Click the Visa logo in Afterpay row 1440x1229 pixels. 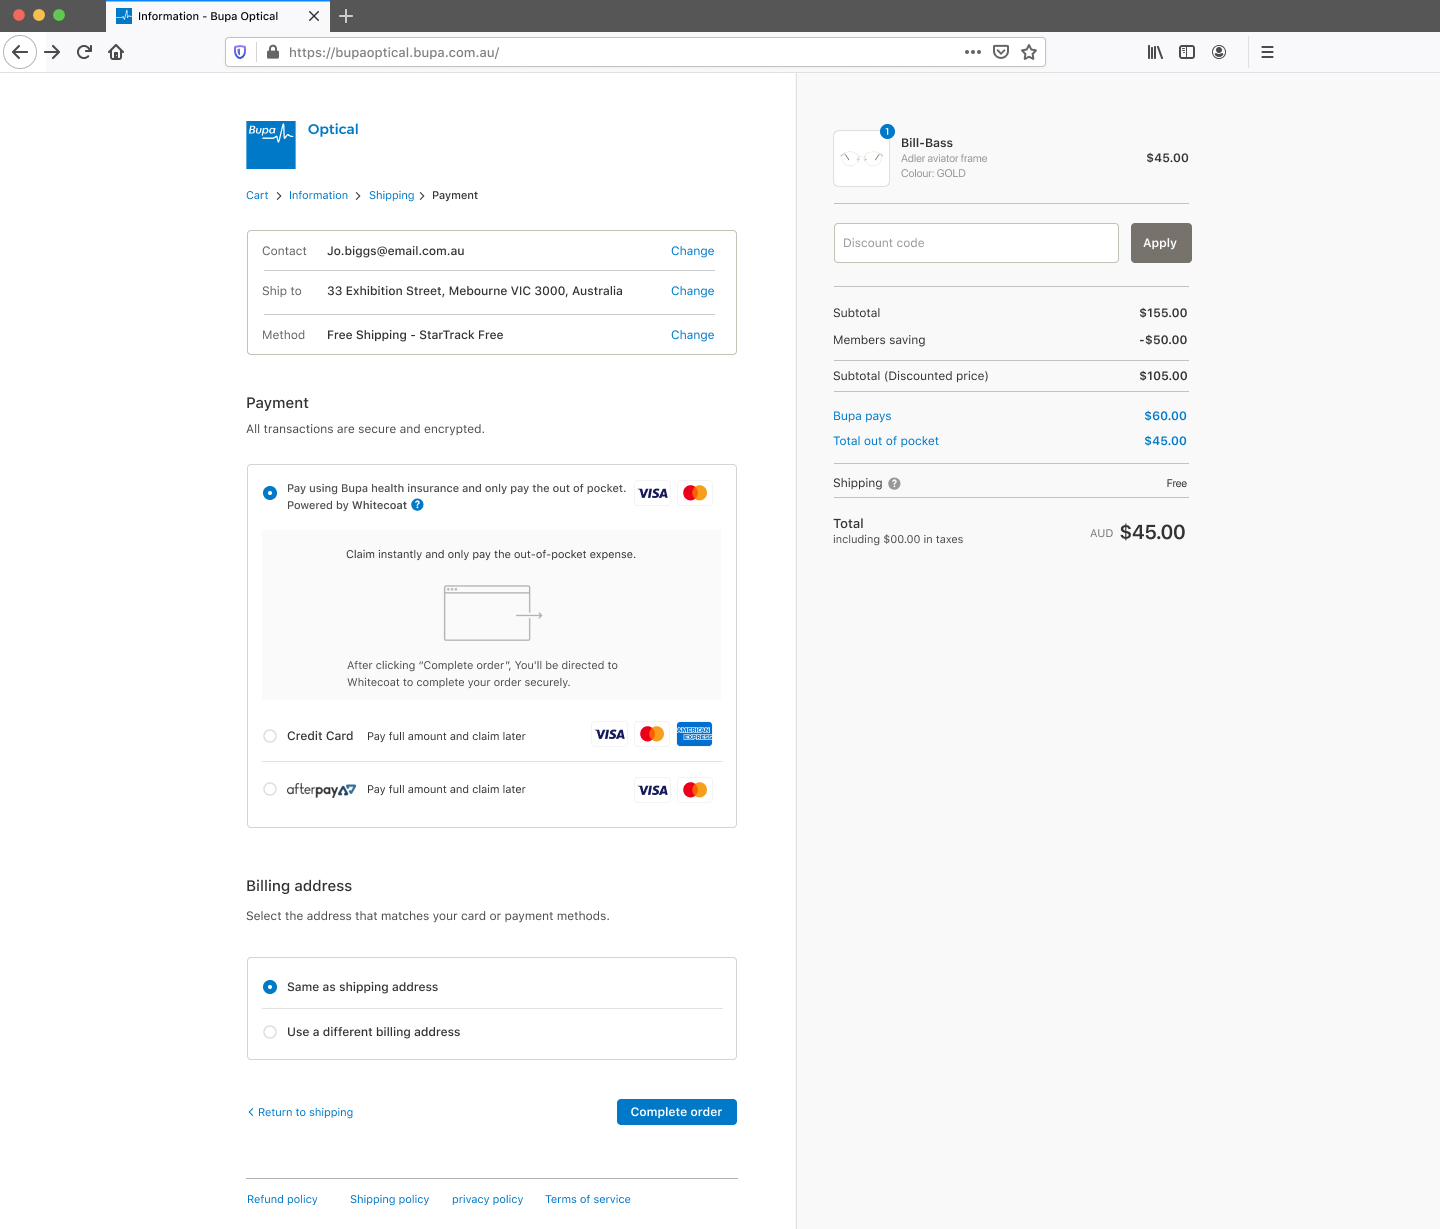(x=653, y=790)
